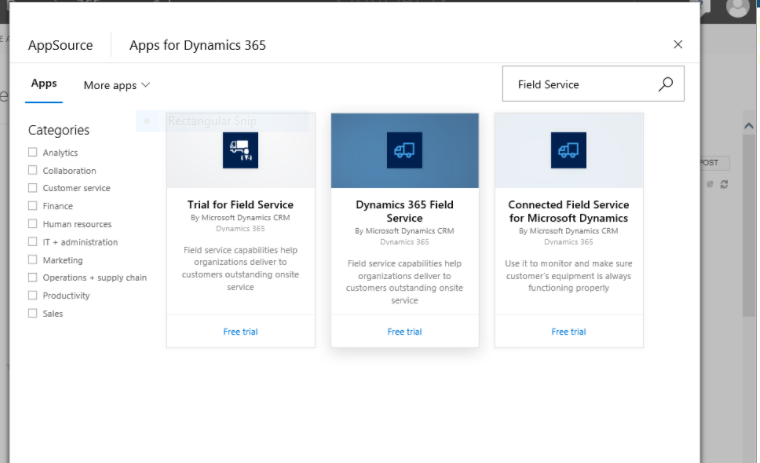The width and height of the screenshot is (760, 463).
Task: Check the Finance category
Action: (32, 206)
